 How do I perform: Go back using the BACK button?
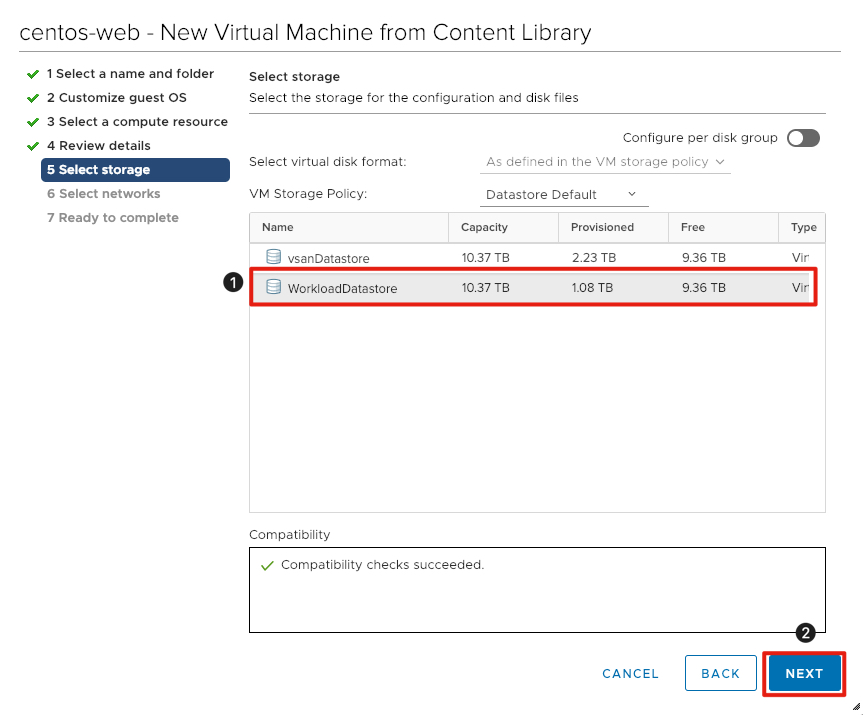(720, 673)
